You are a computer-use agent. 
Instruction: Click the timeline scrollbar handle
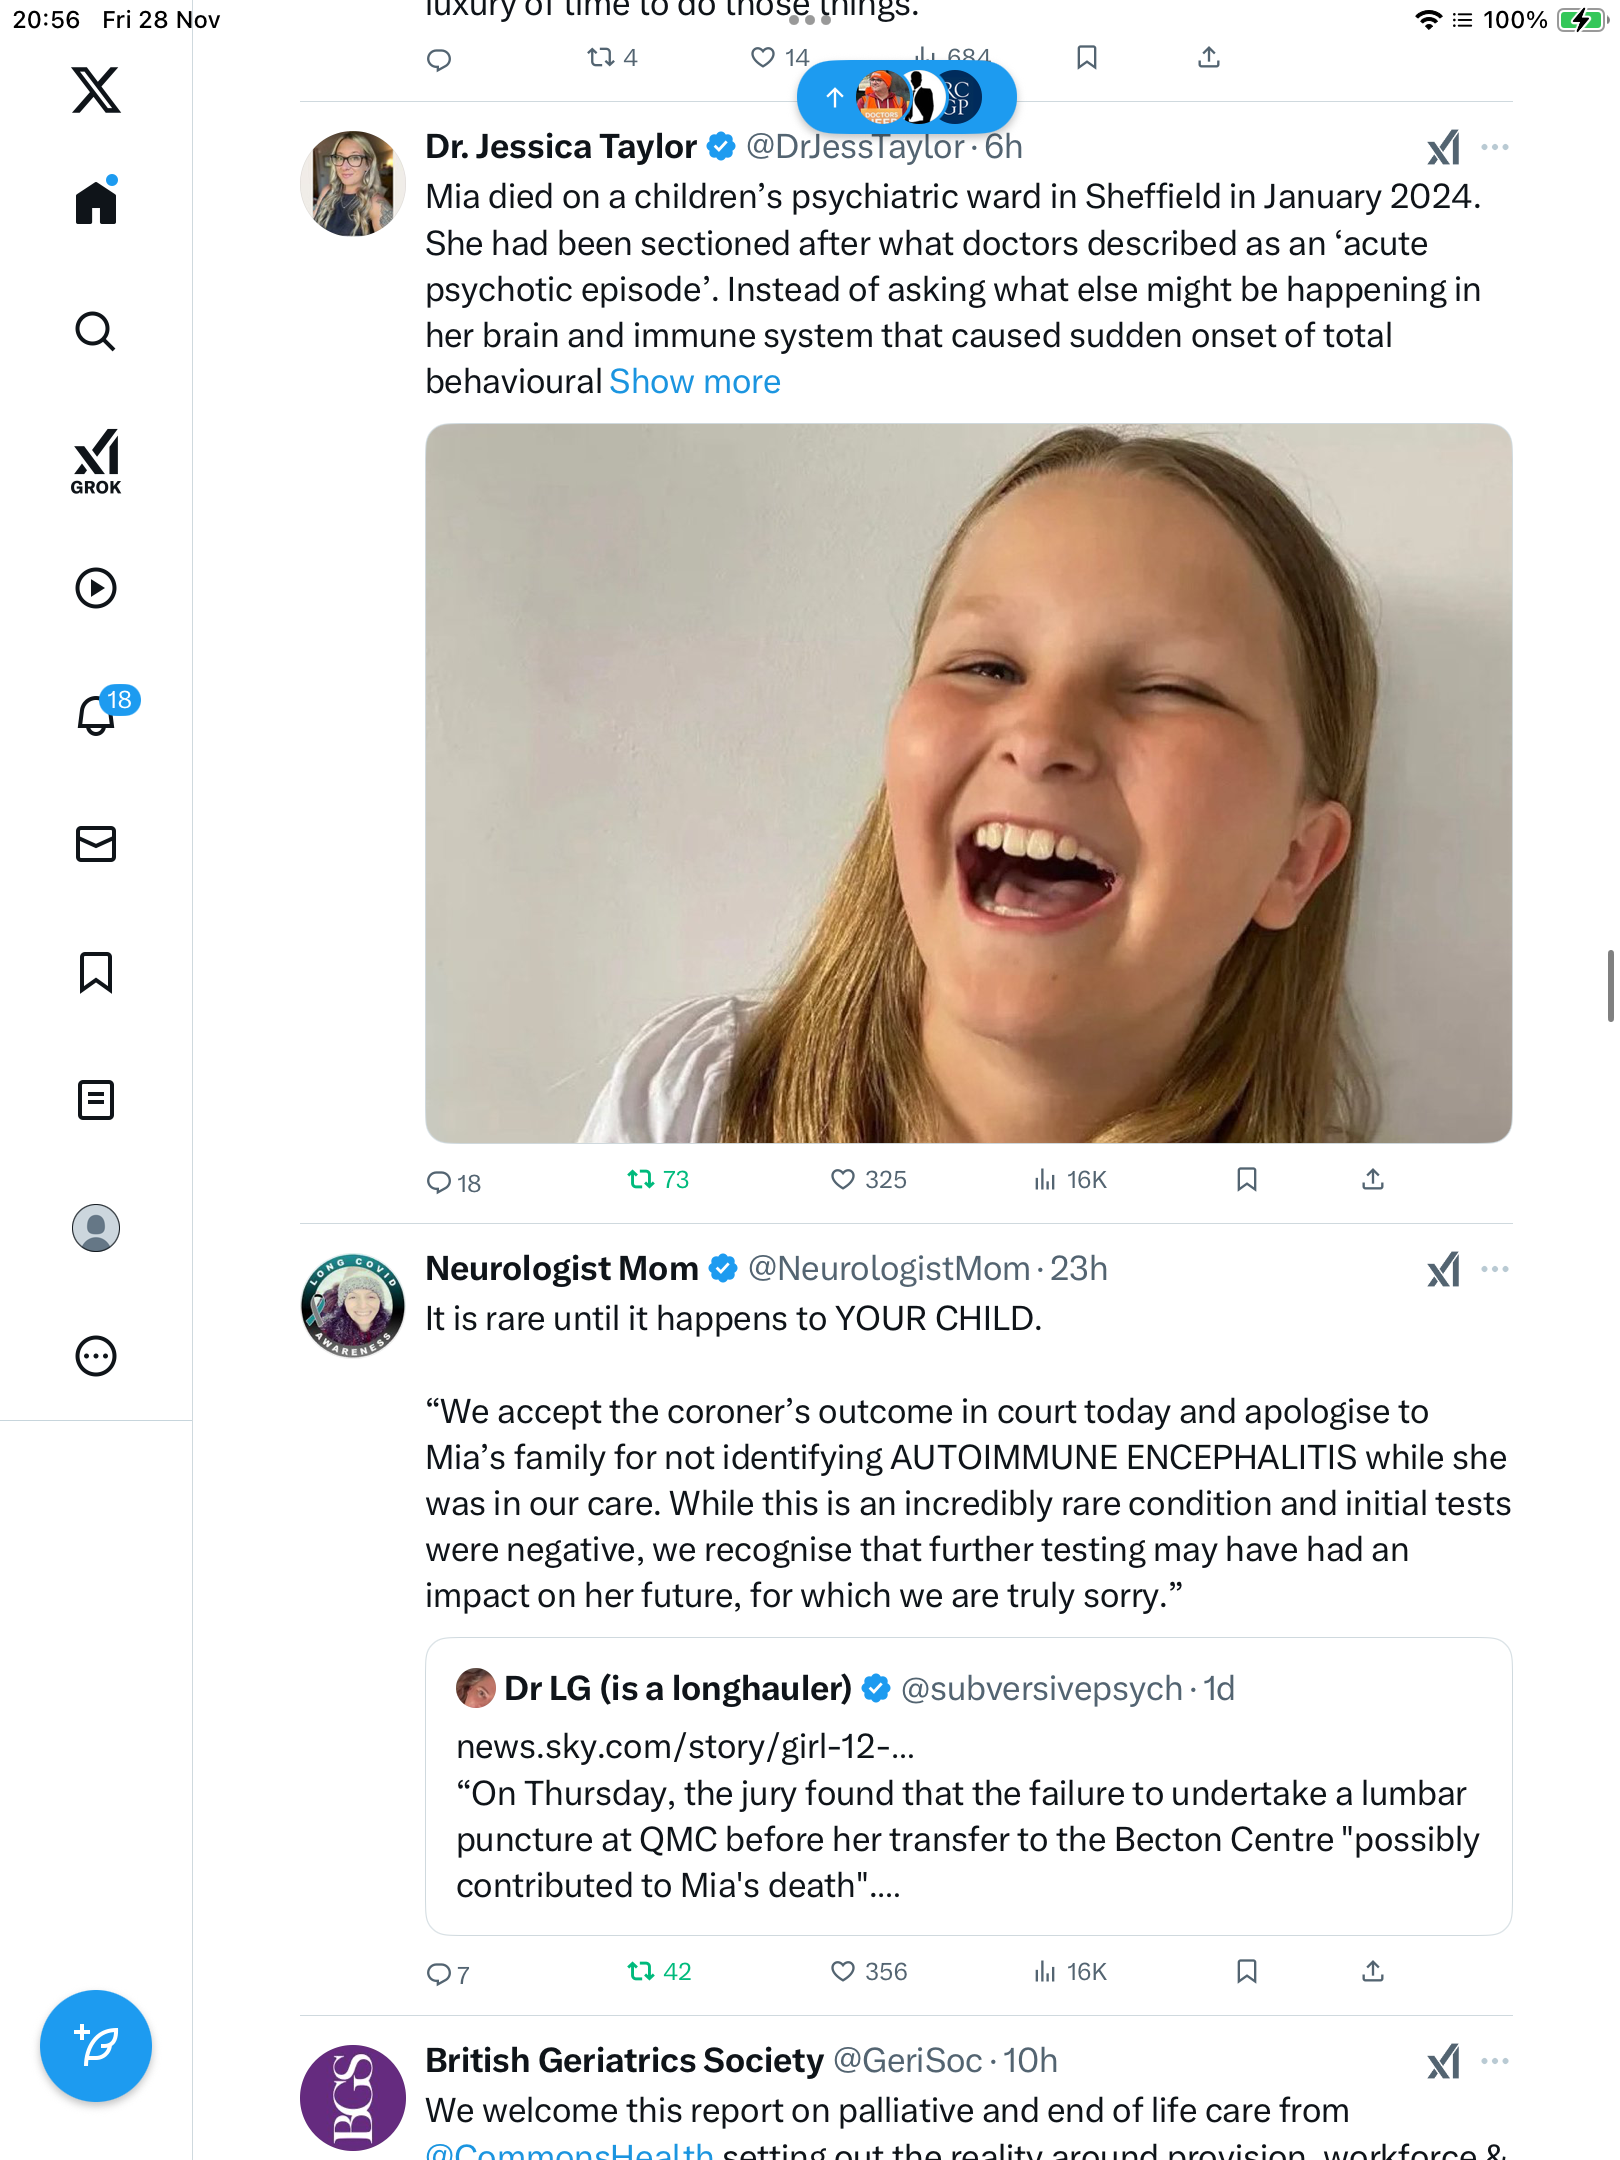click(1610, 986)
